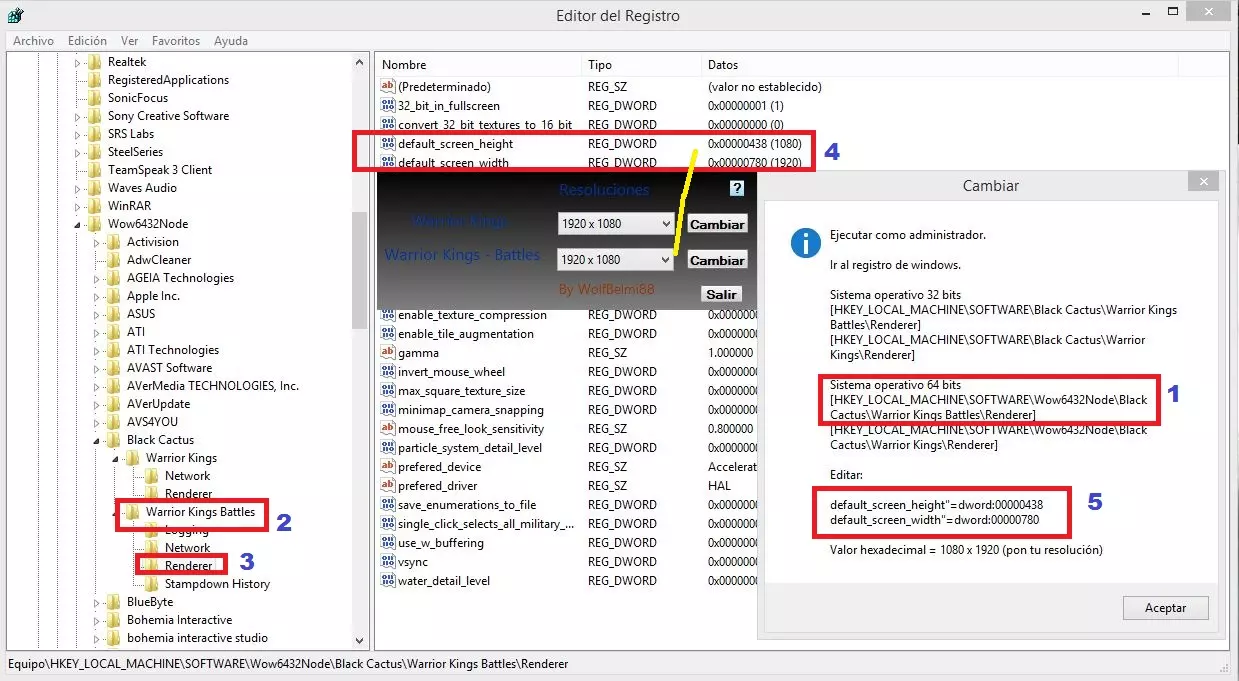Viewport: 1239px width, 681px height.
Task: Click the invert_mouse_wheel DWORD icon
Action: pos(388,372)
